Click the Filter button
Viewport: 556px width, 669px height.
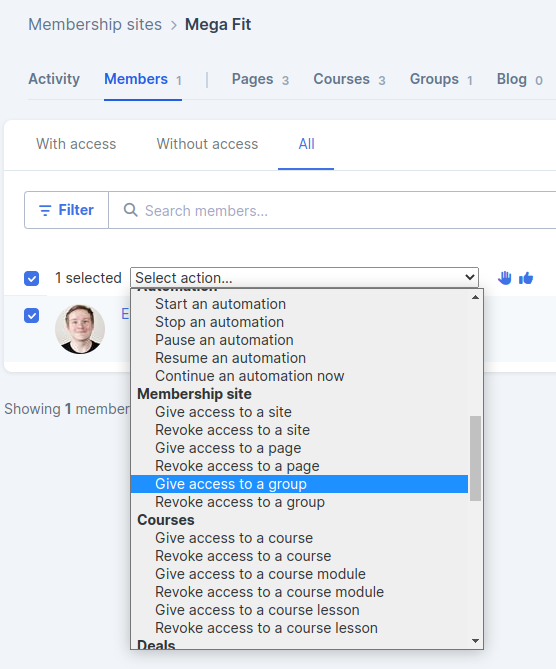67,210
